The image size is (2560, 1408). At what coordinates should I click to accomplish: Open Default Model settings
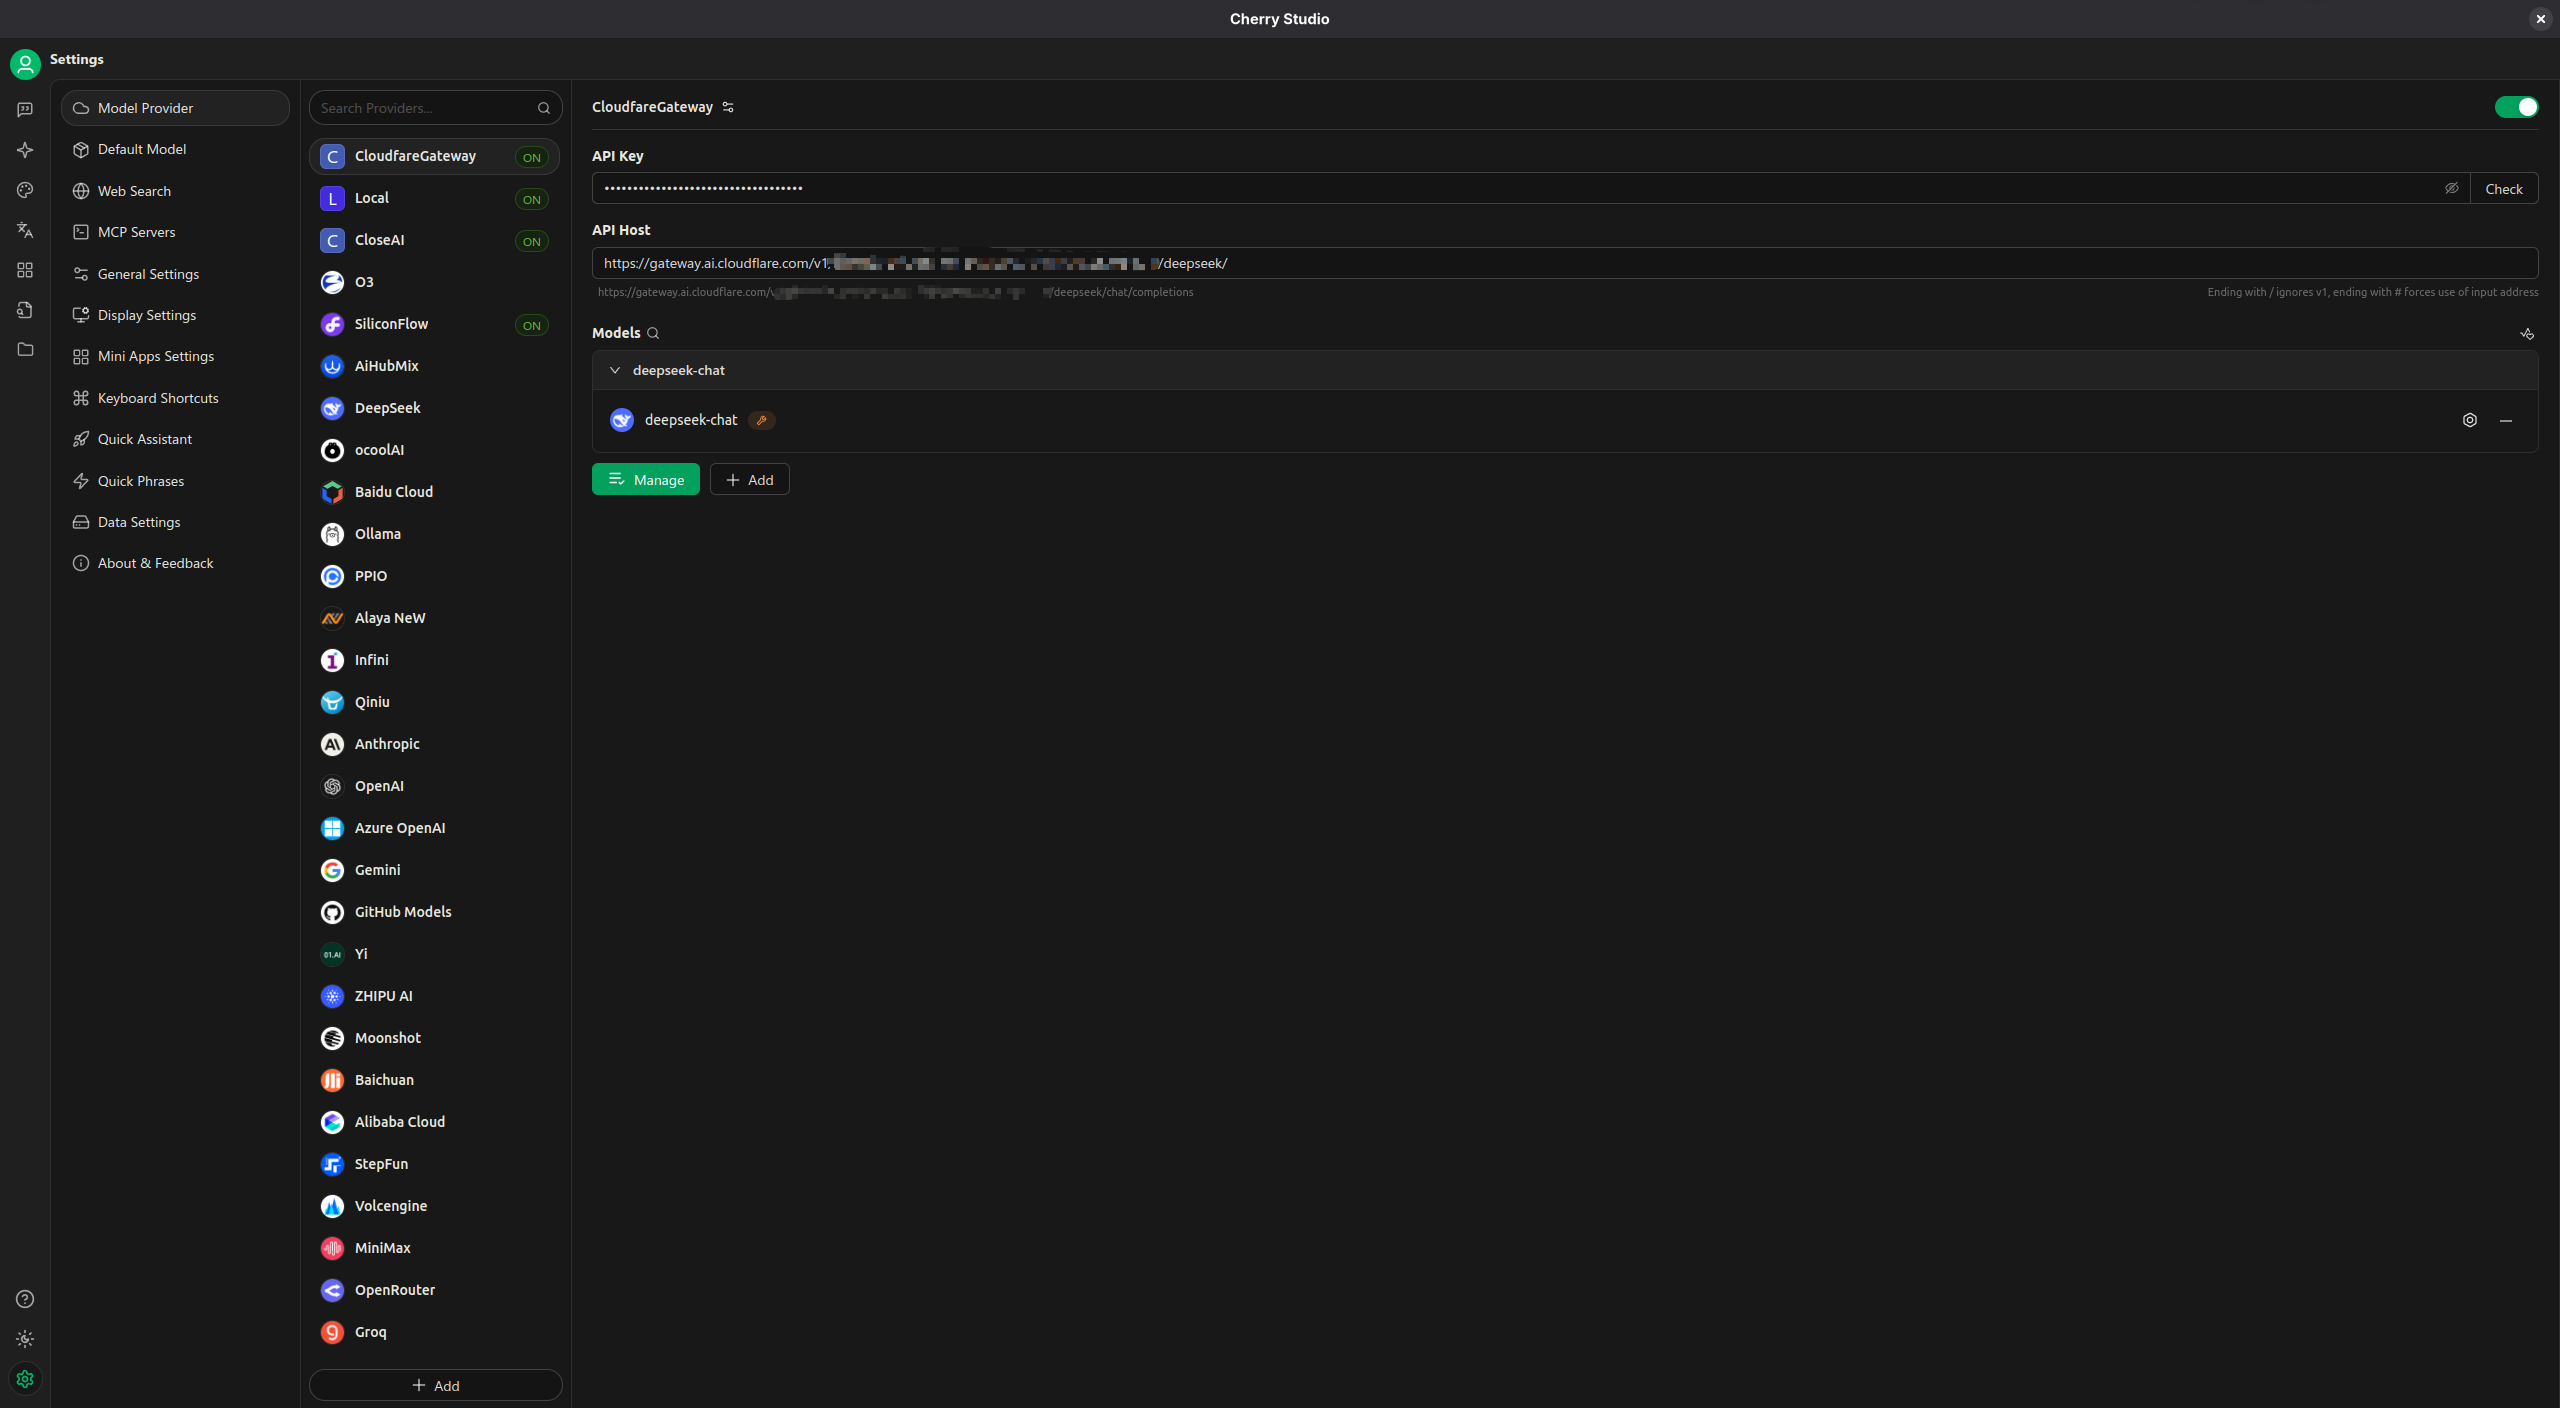[175, 149]
